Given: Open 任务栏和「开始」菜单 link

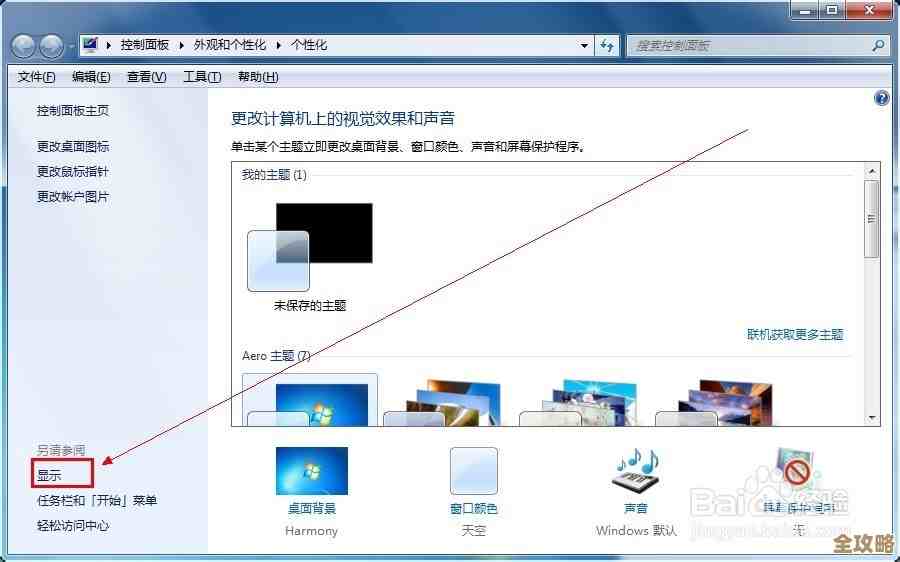Looking at the screenshot, I should tap(97, 501).
